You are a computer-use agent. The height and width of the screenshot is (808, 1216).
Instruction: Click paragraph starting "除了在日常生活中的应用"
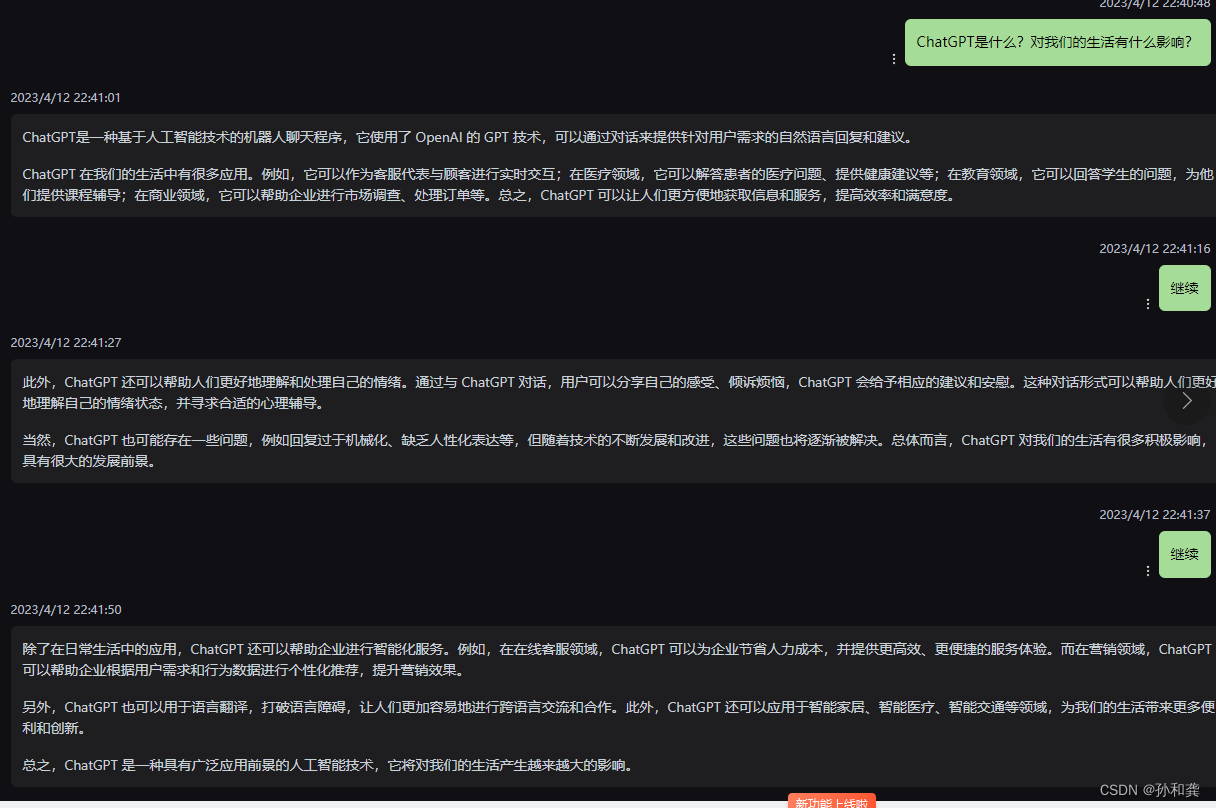point(618,660)
